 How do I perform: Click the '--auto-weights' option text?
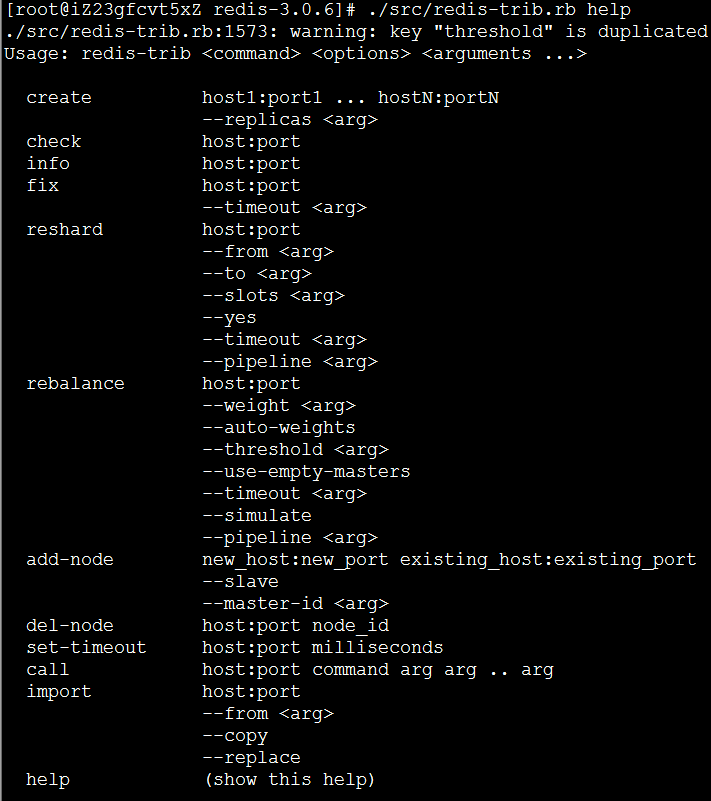[279, 428]
